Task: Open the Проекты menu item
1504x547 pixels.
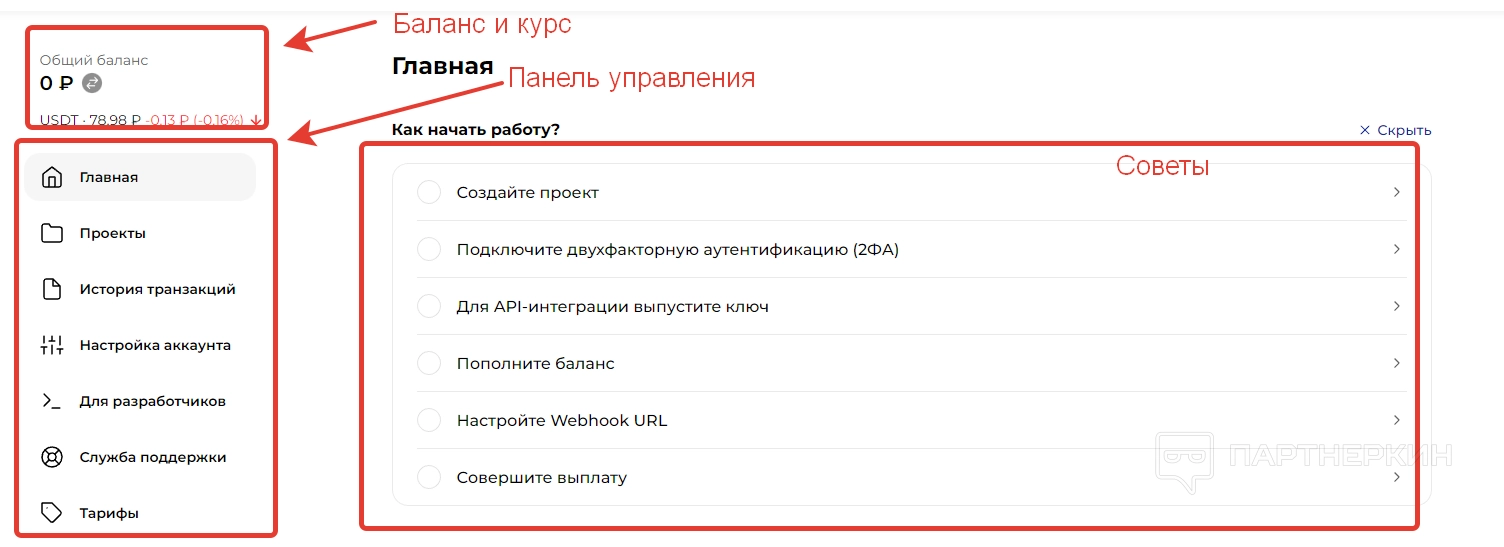Action: [113, 234]
